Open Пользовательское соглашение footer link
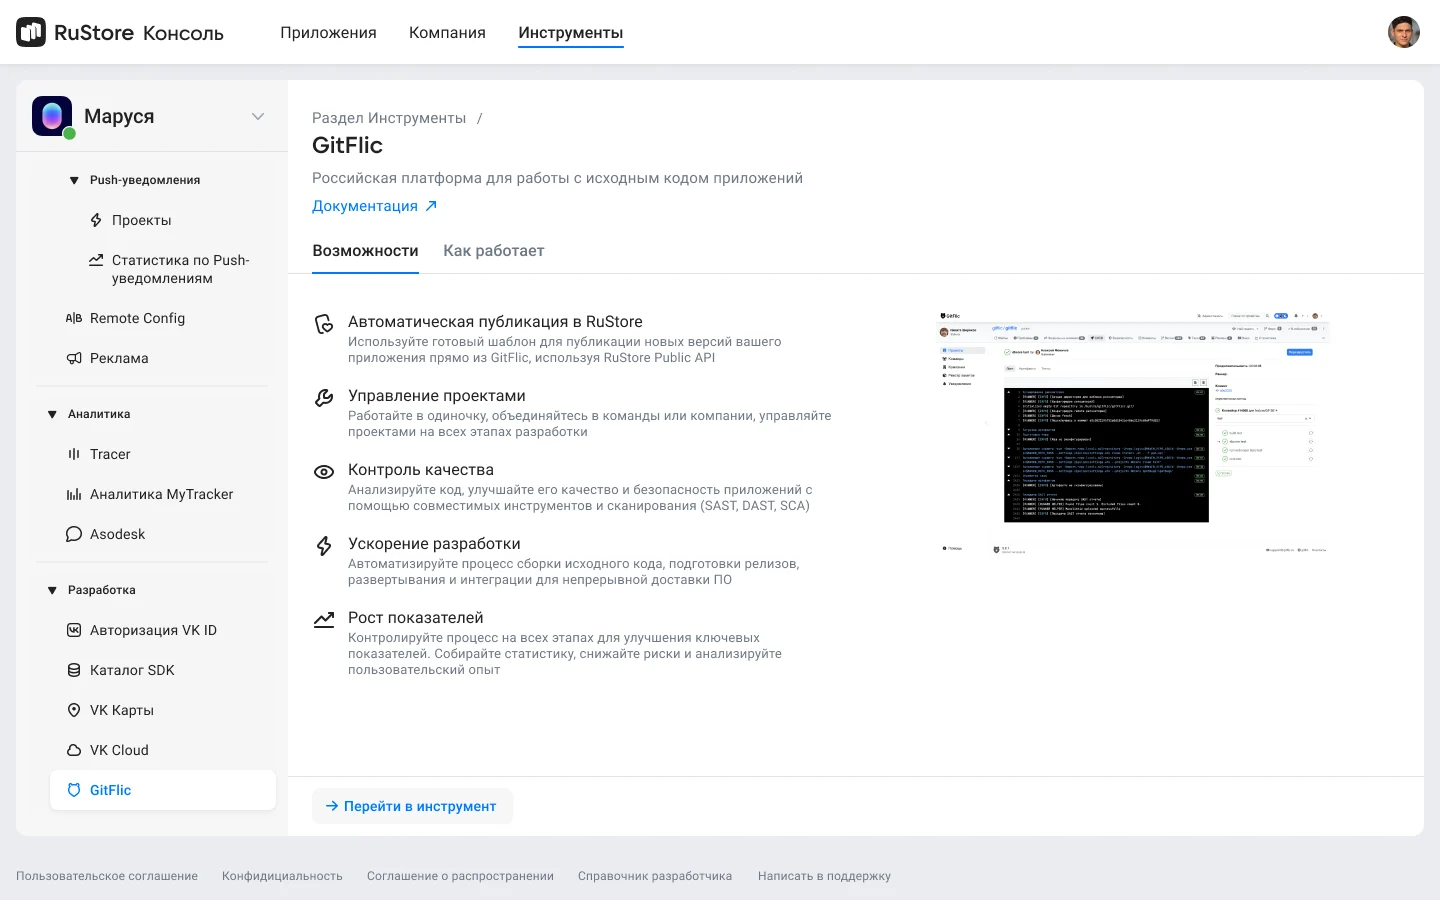 [x=107, y=876]
